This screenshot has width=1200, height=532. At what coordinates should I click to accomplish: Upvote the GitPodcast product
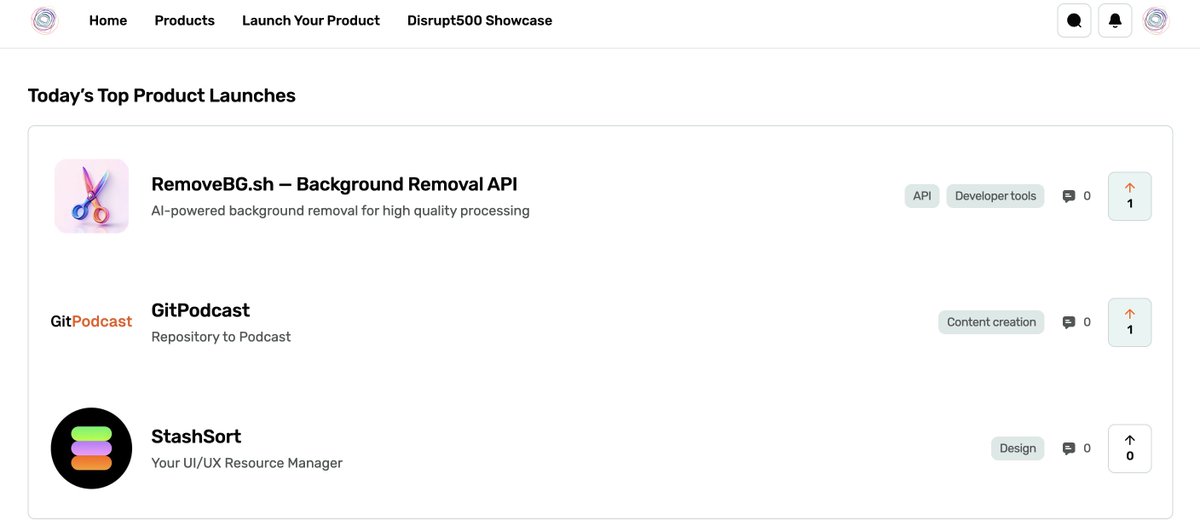(x=1130, y=322)
